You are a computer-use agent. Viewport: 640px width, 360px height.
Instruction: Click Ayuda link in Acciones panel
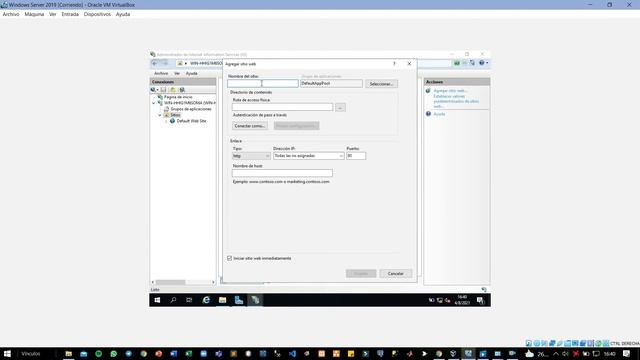439,114
